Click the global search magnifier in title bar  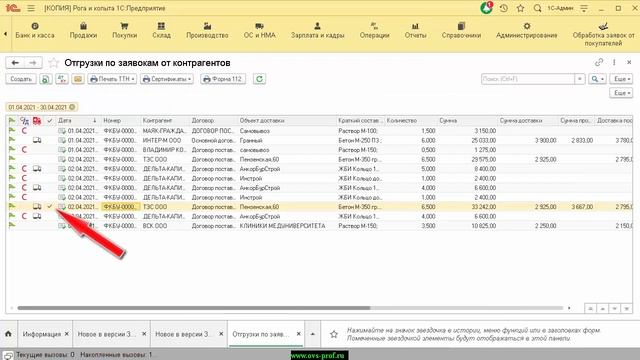(x=538, y=8)
